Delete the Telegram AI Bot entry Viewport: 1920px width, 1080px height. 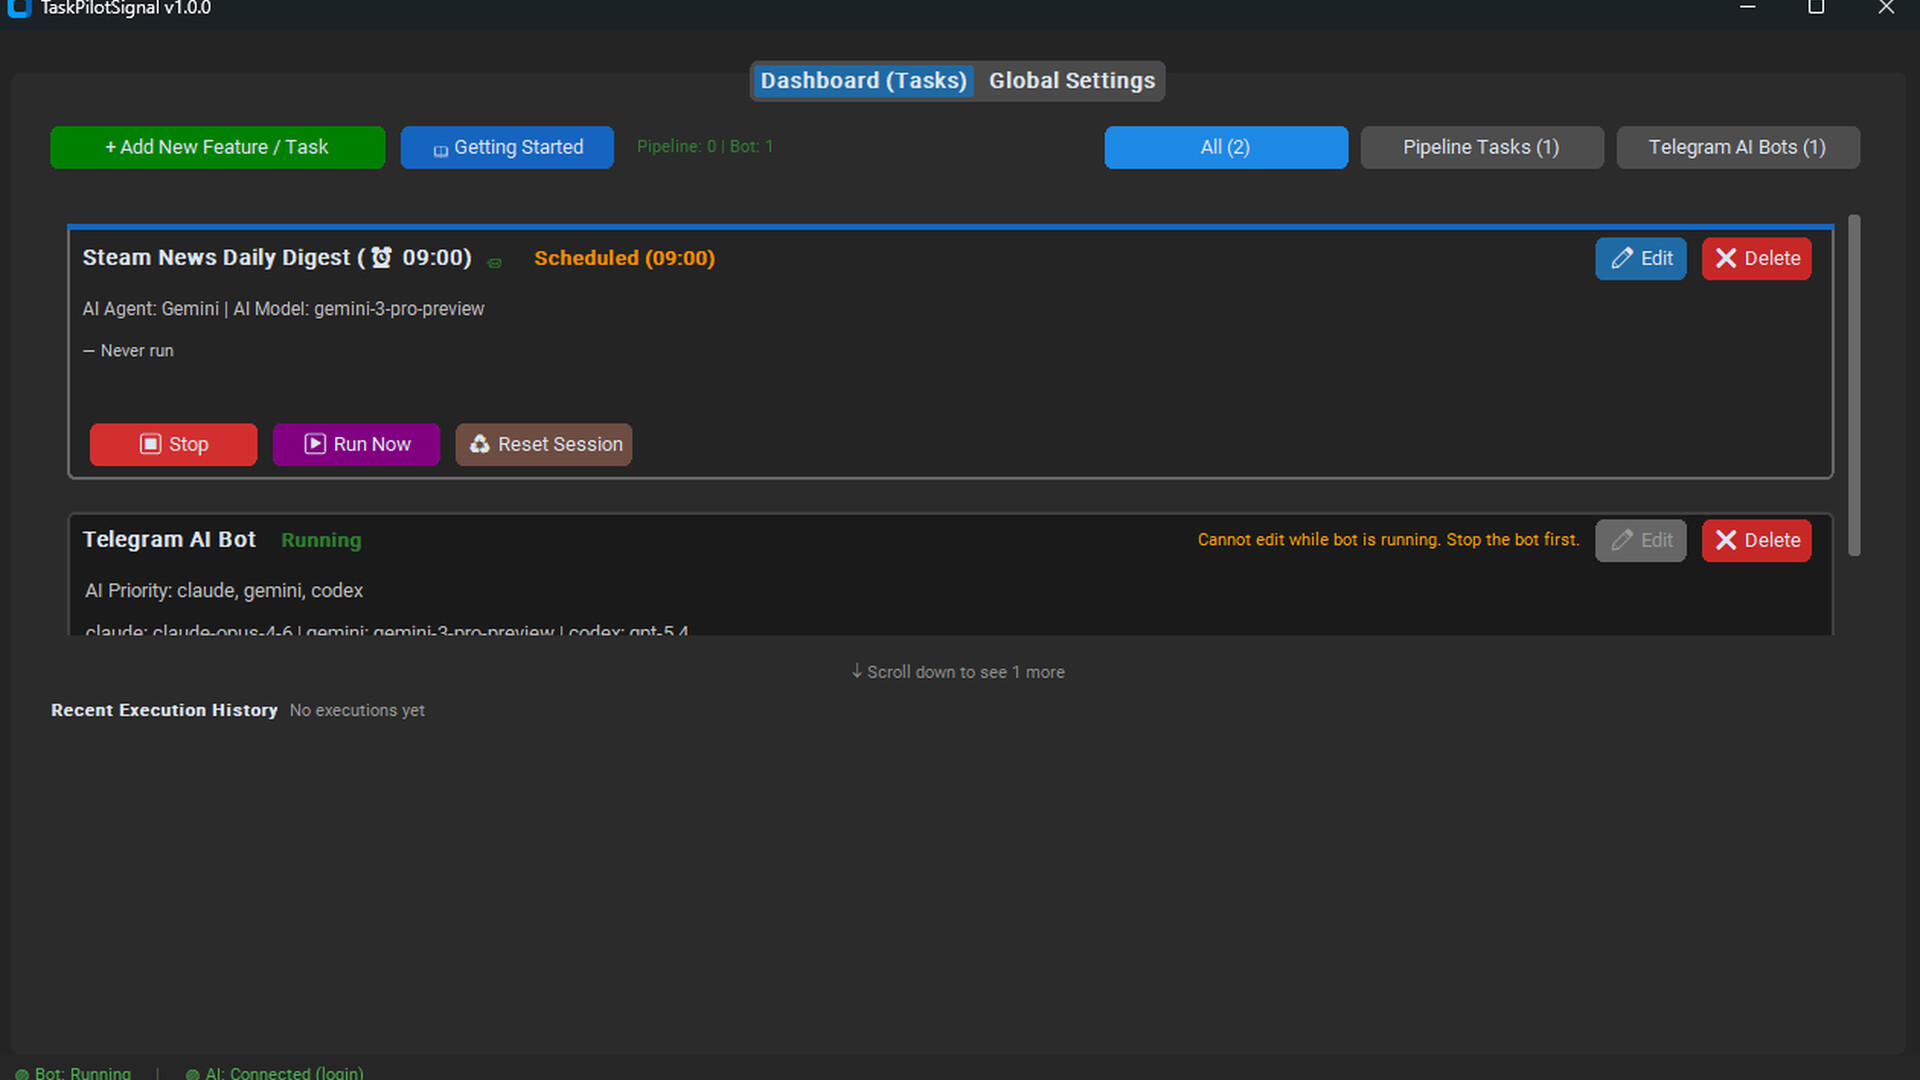tap(1756, 540)
